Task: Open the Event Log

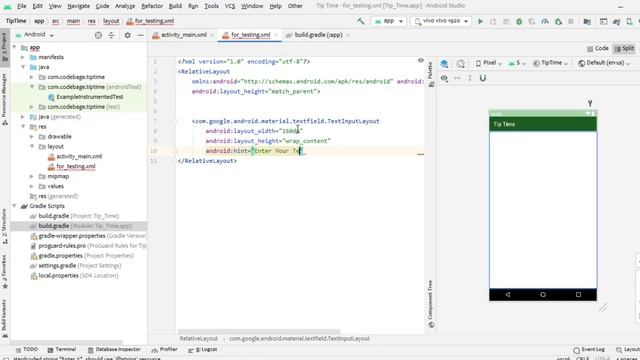Action: tap(589, 350)
